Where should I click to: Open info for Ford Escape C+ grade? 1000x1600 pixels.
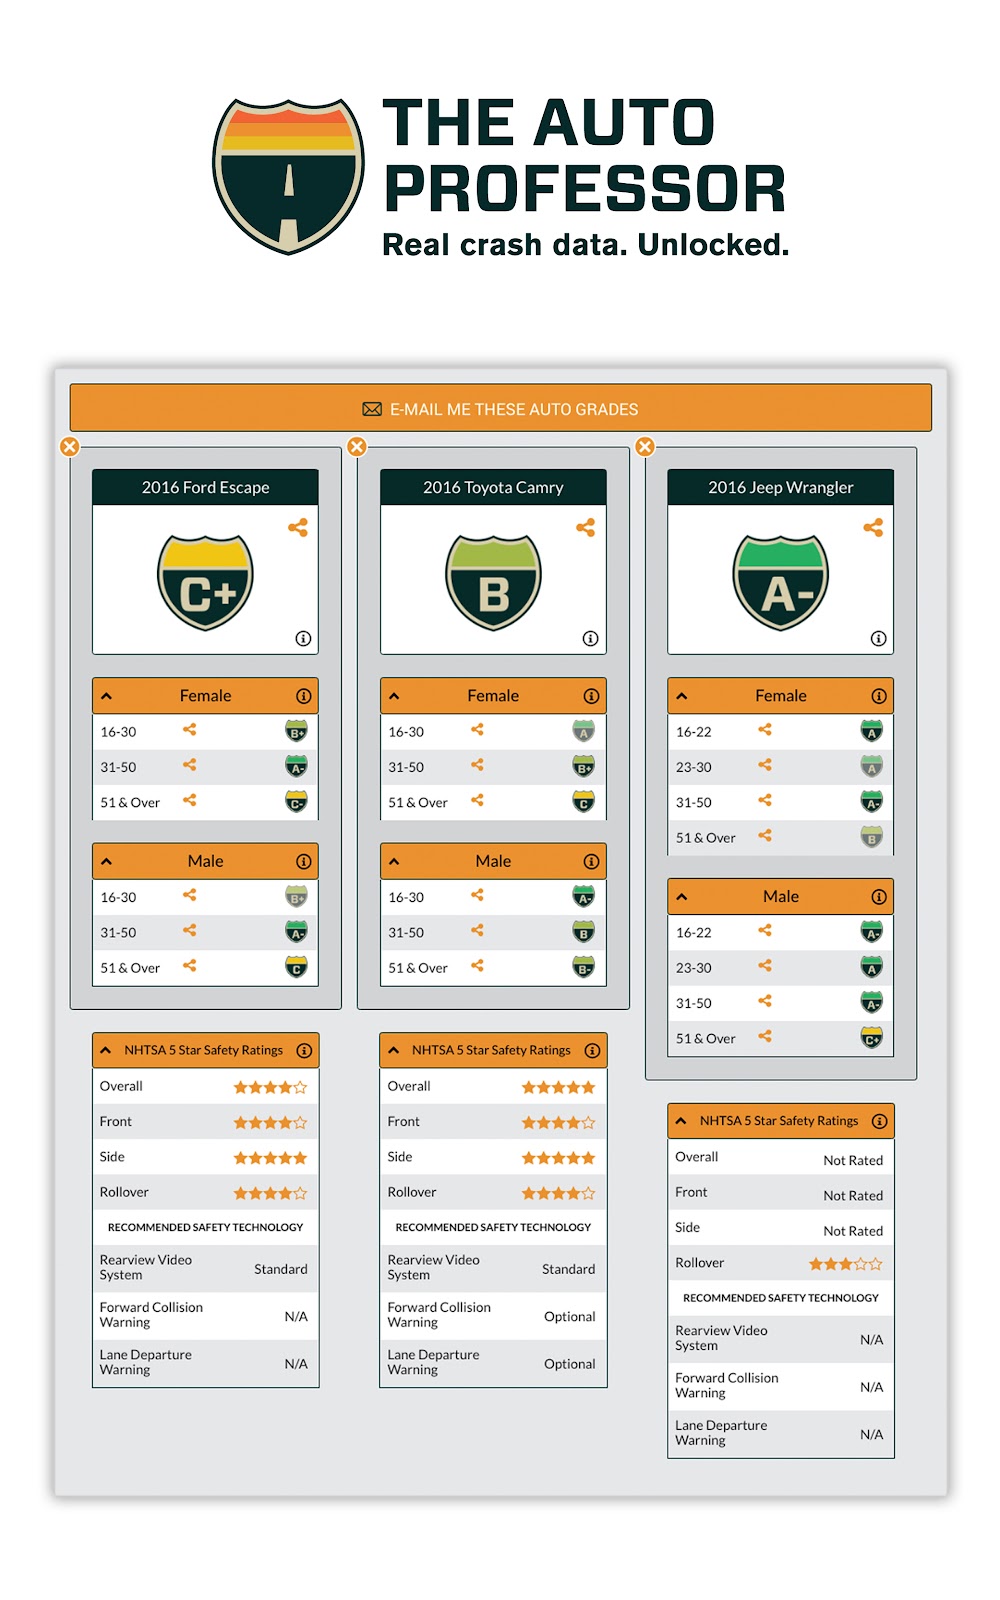point(303,638)
